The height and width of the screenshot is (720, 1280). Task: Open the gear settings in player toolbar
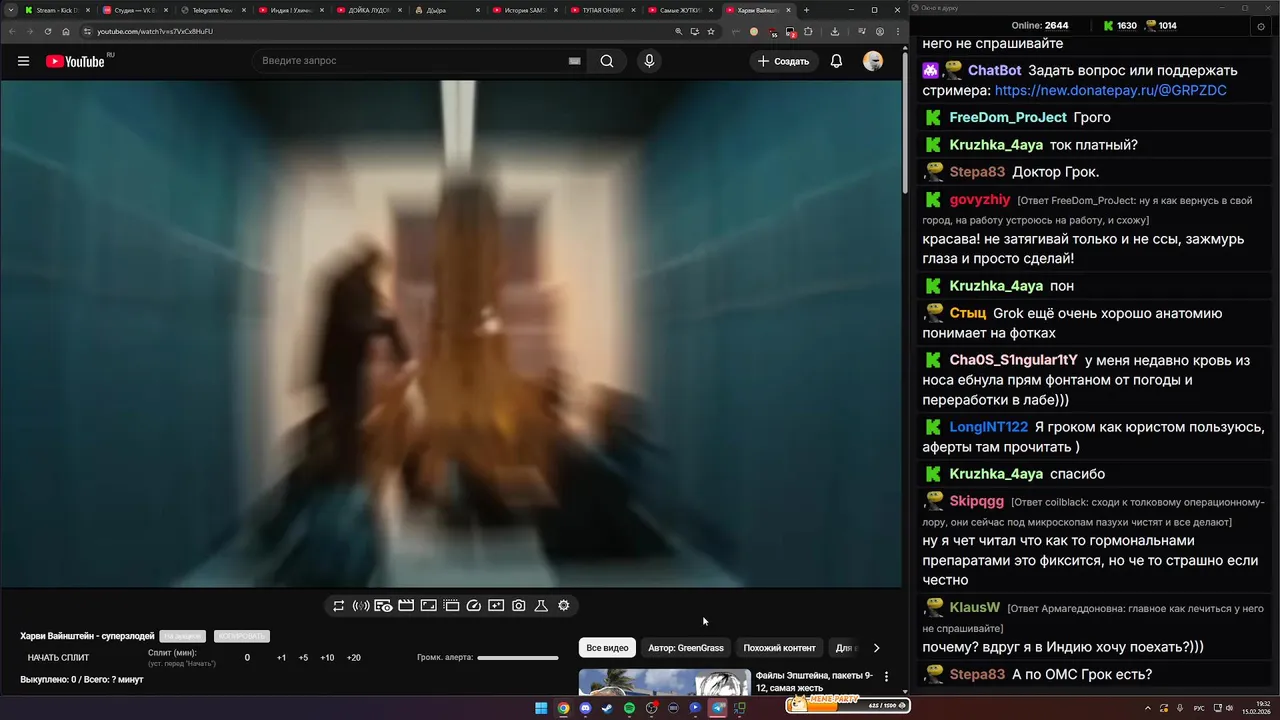pyautogui.click(x=564, y=605)
